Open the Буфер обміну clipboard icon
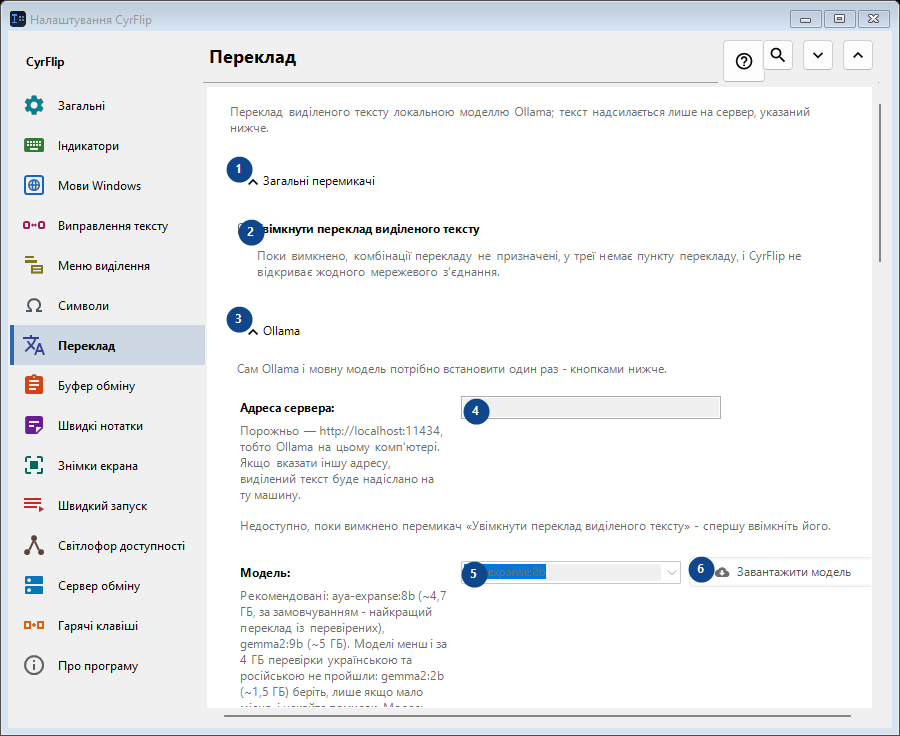900x736 pixels. click(34, 385)
